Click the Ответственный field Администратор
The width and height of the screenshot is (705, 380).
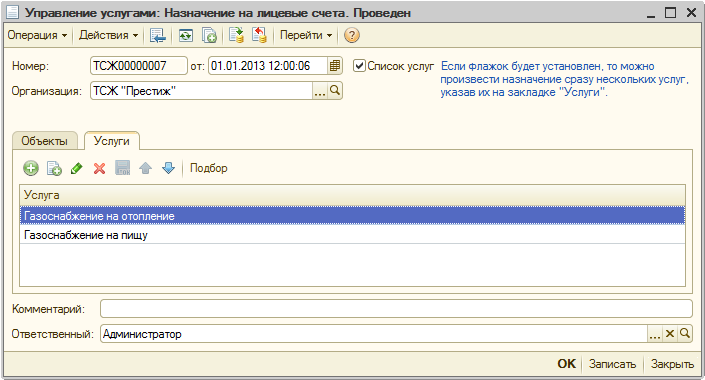pos(374,334)
